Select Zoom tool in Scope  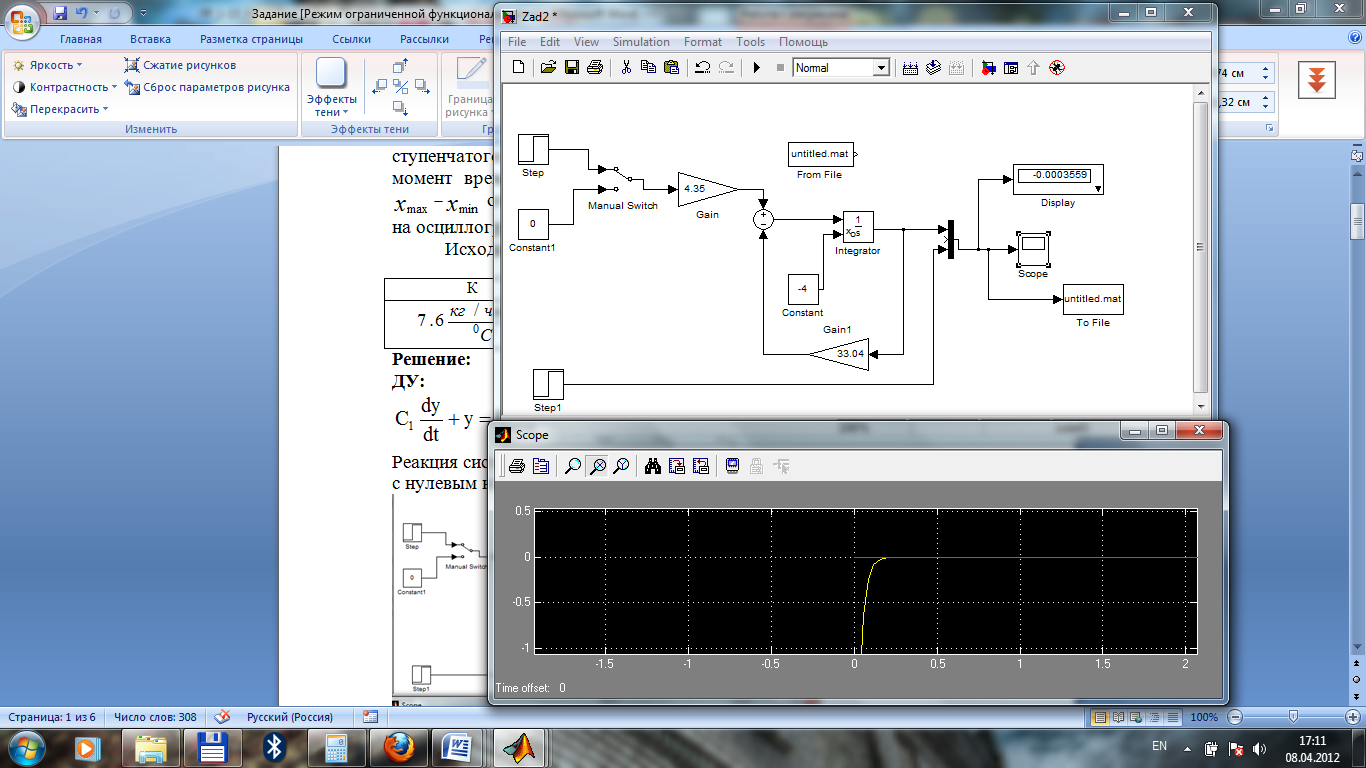tap(573, 465)
